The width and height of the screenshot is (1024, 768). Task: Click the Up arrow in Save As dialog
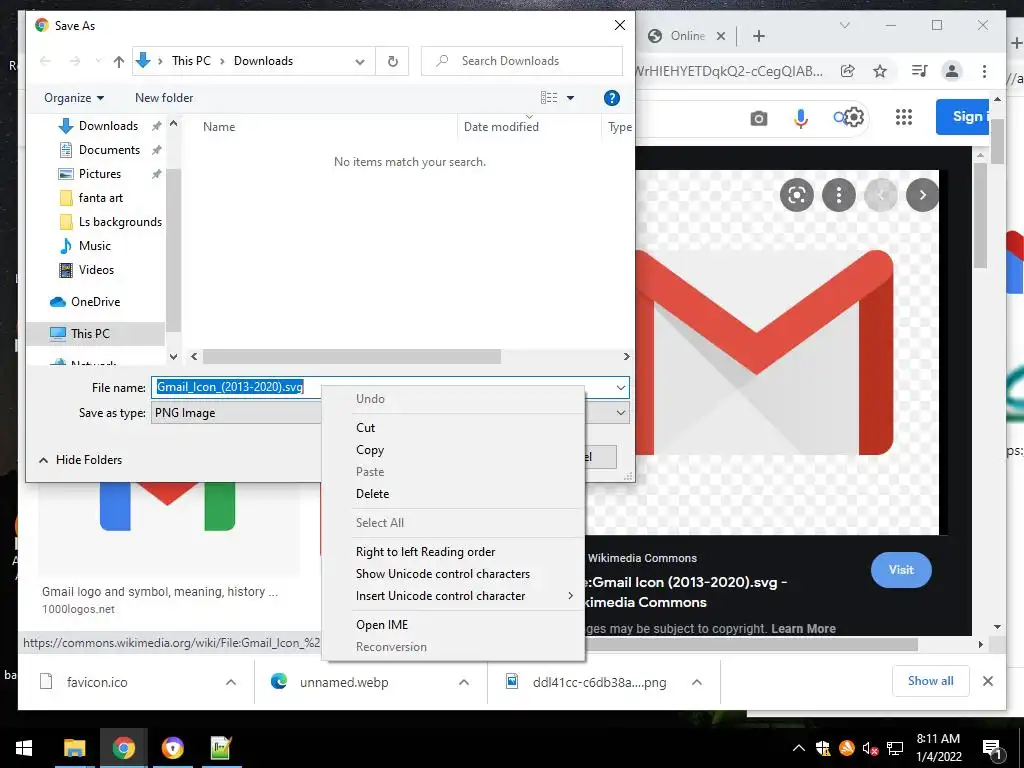tap(118, 61)
